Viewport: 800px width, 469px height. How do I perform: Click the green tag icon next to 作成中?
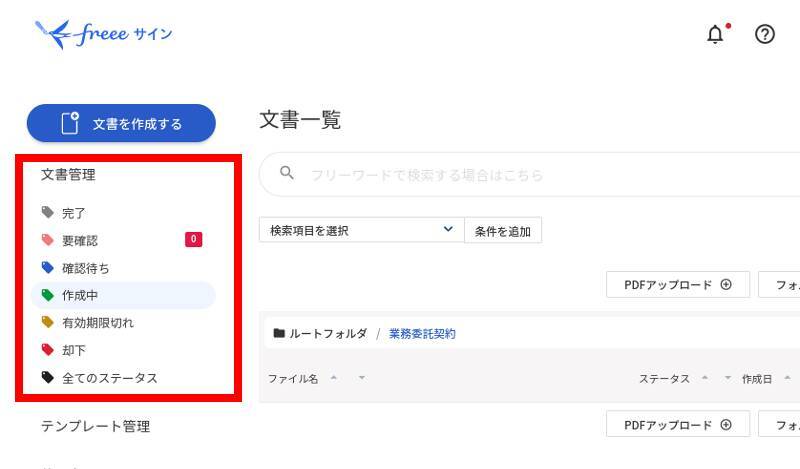click(x=47, y=295)
